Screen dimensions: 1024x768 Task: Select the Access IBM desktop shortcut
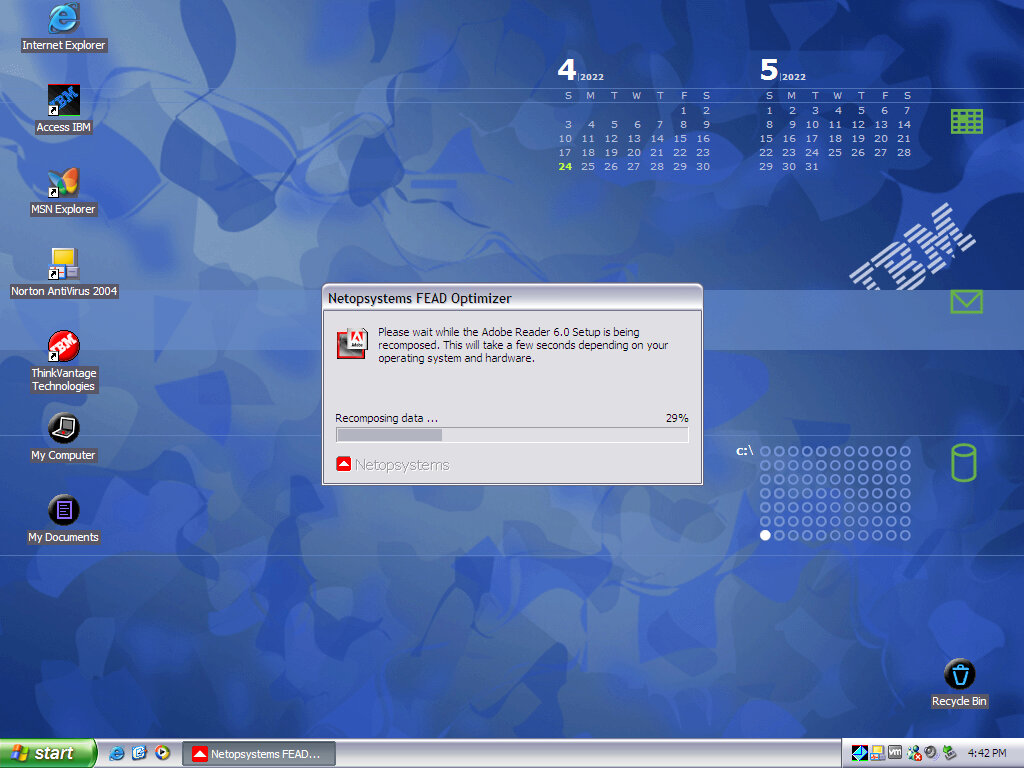pos(63,101)
